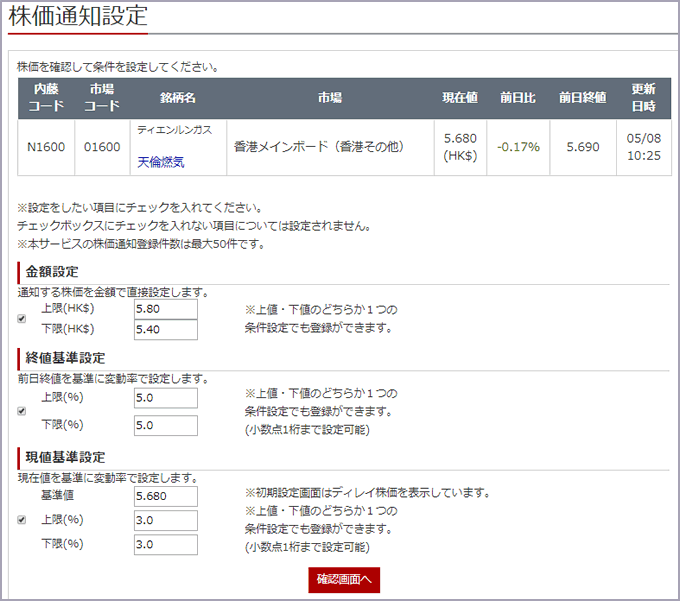Click the 現値基準 上限(%) field showing 3.0

click(166, 520)
